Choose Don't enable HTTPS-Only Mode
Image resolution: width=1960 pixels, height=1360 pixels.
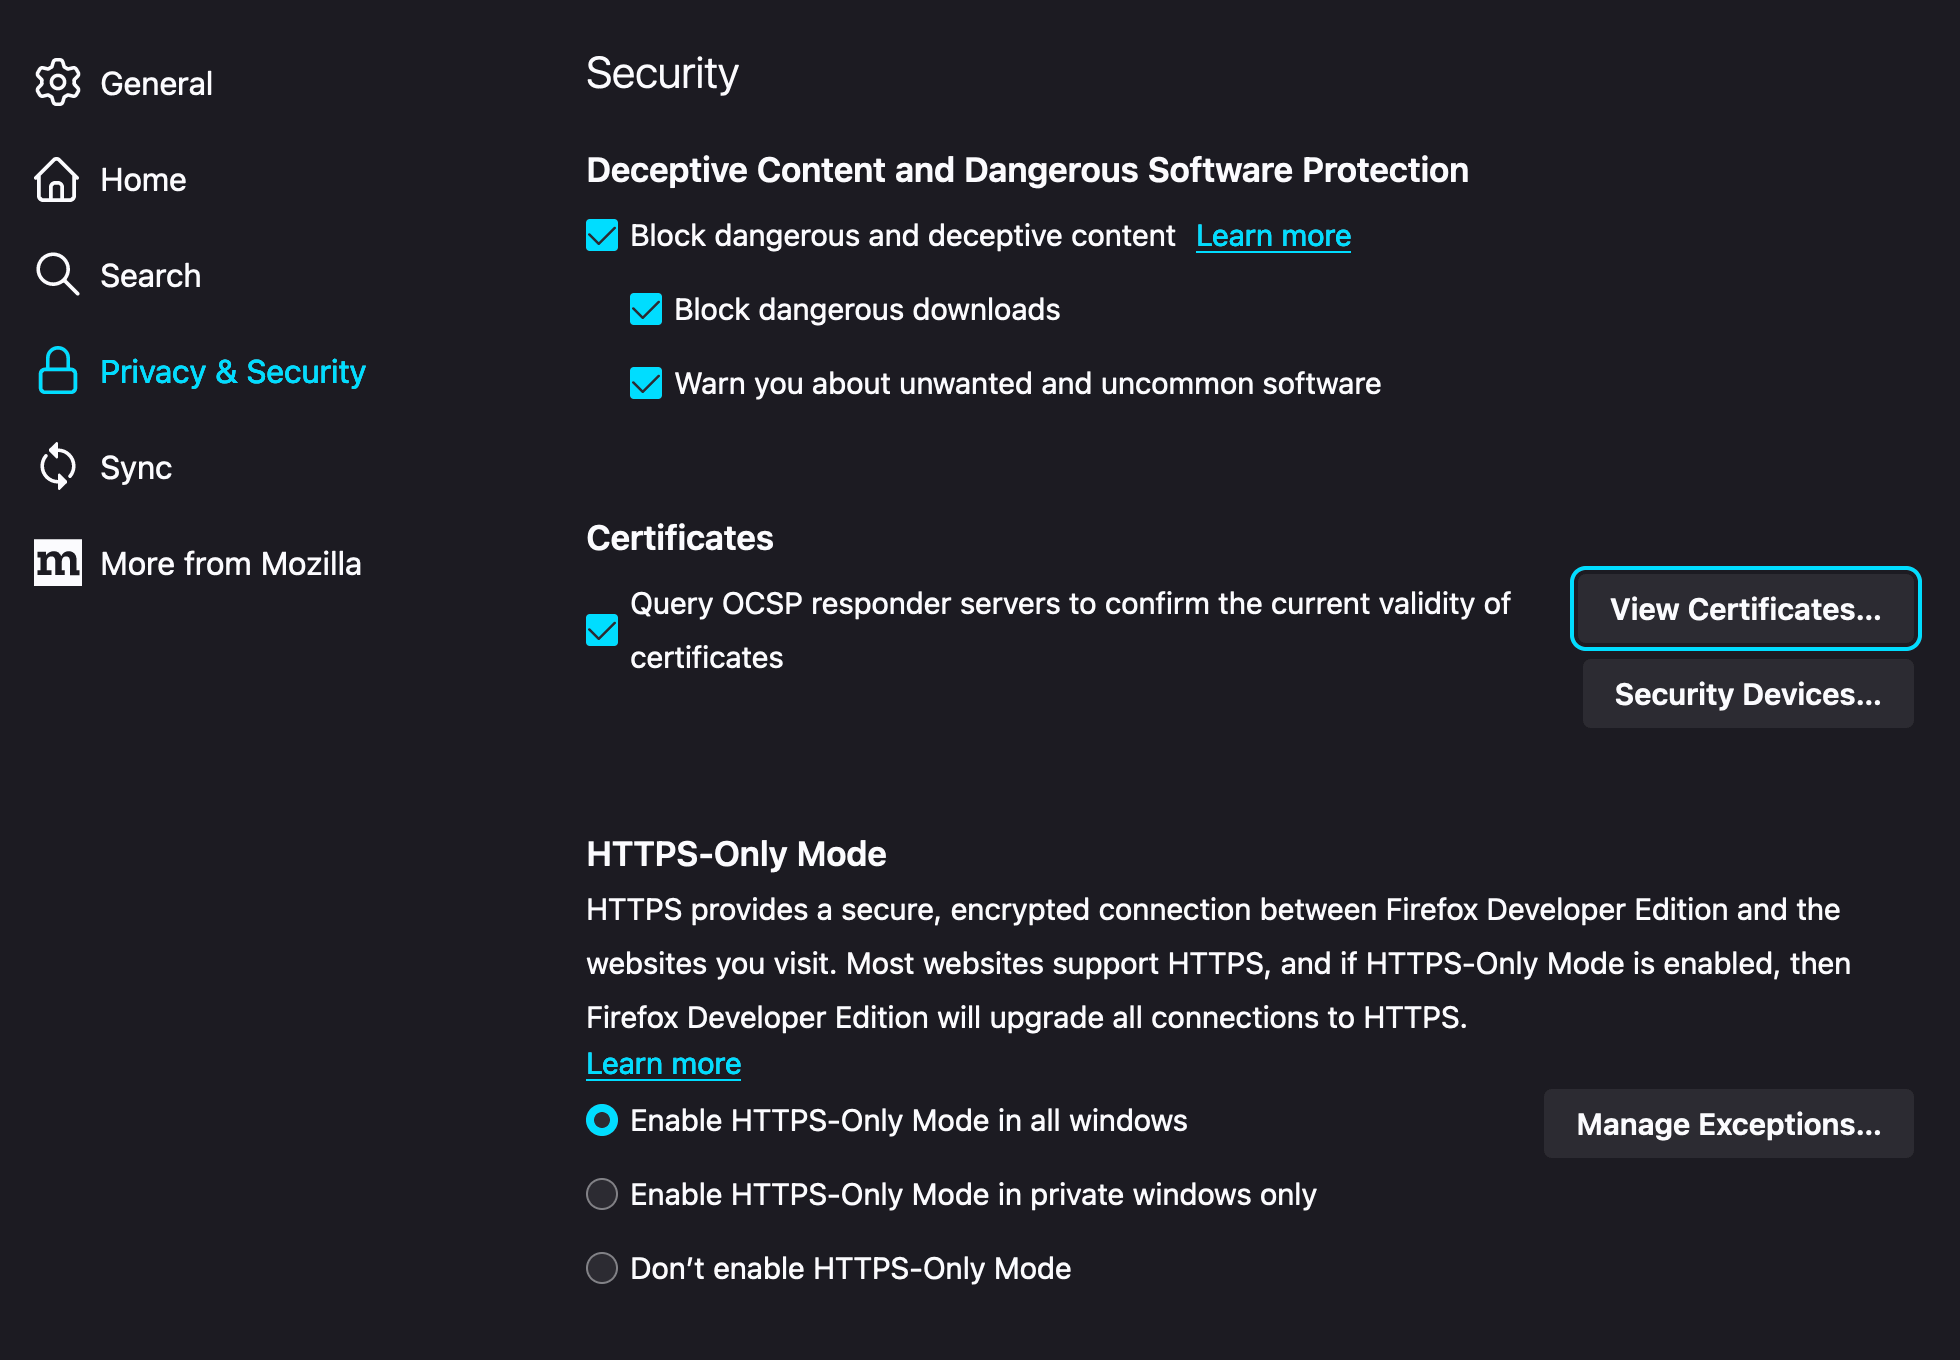pos(602,1268)
